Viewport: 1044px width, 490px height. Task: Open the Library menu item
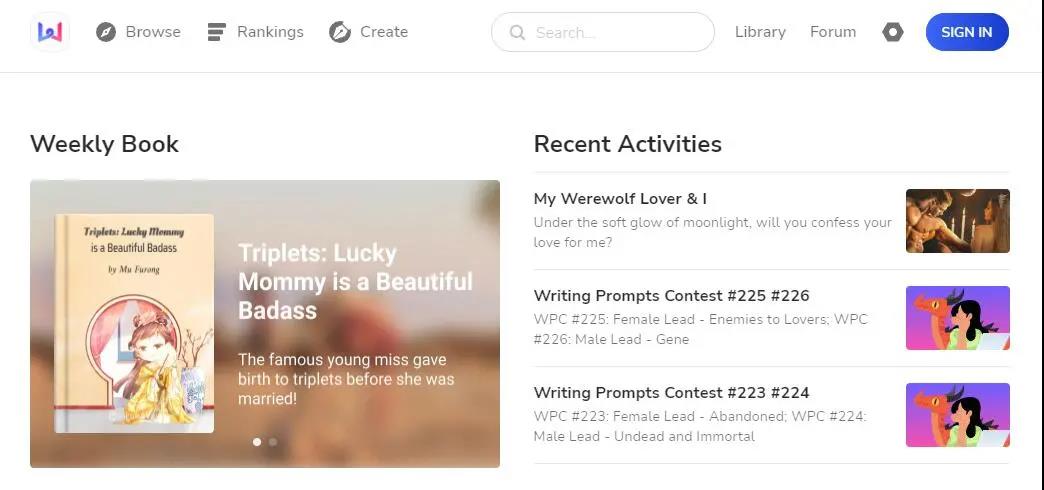760,32
